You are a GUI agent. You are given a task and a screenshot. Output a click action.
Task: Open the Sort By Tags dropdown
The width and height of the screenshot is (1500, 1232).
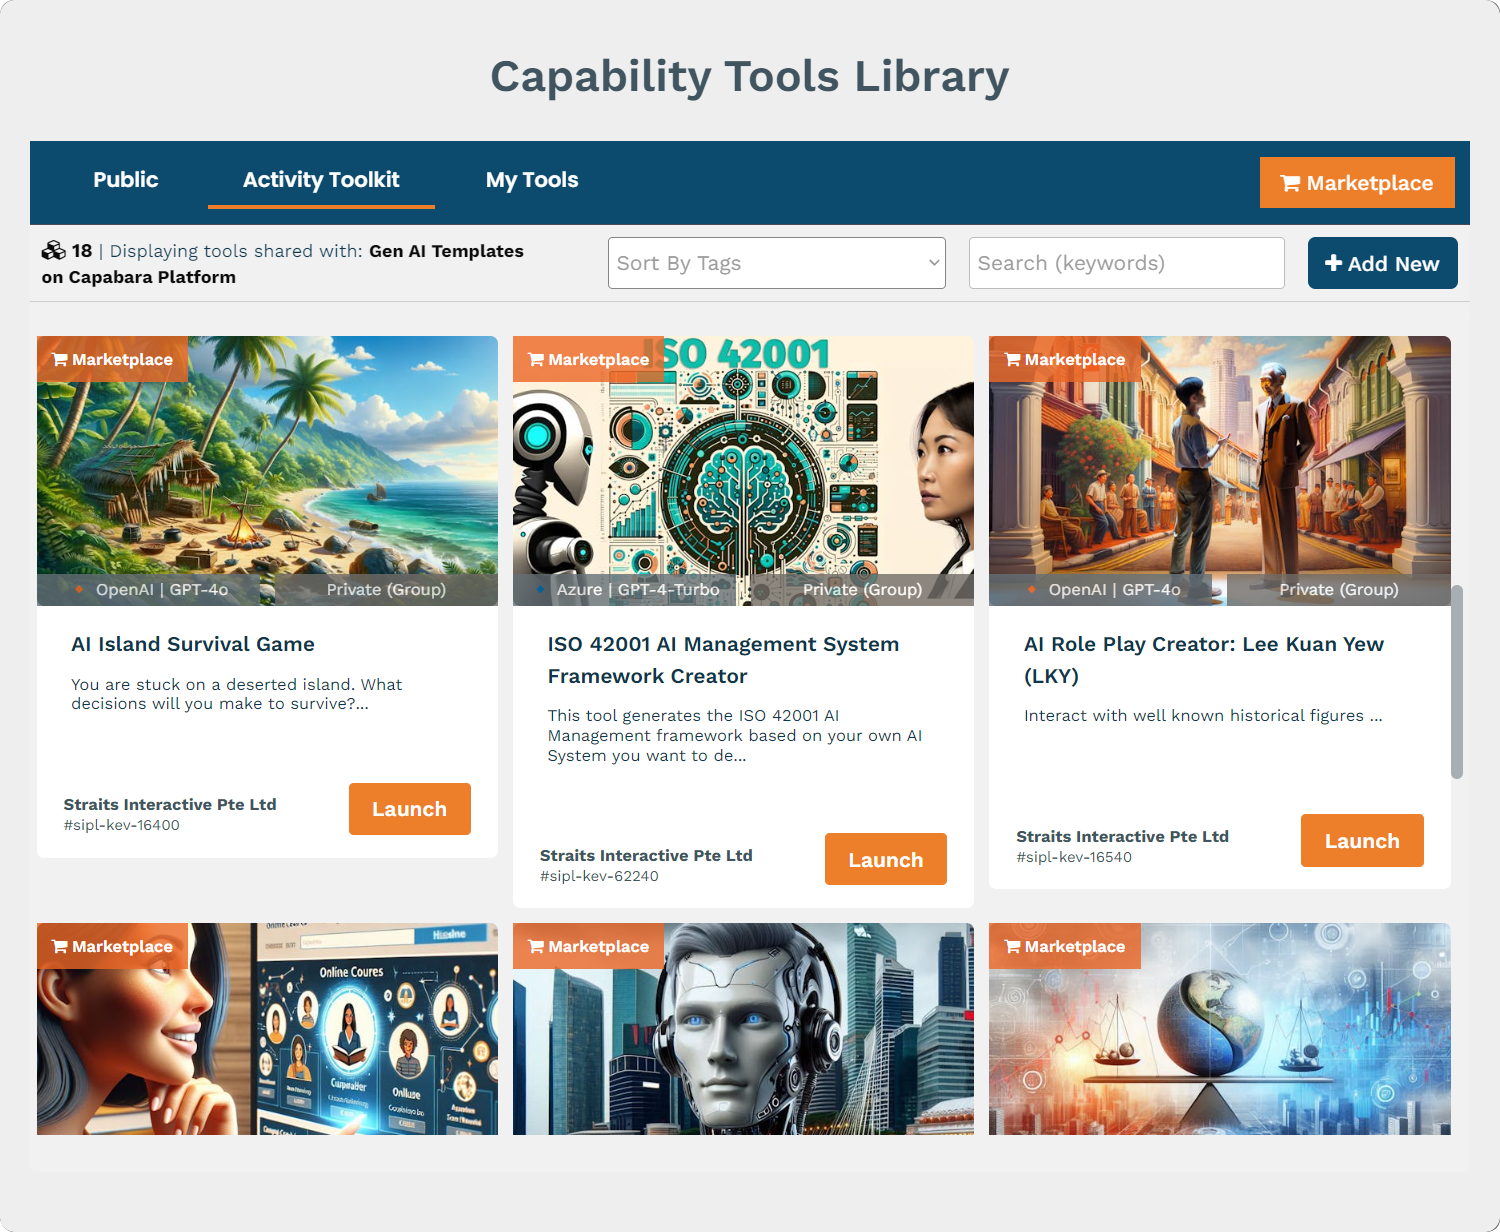[776, 263]
